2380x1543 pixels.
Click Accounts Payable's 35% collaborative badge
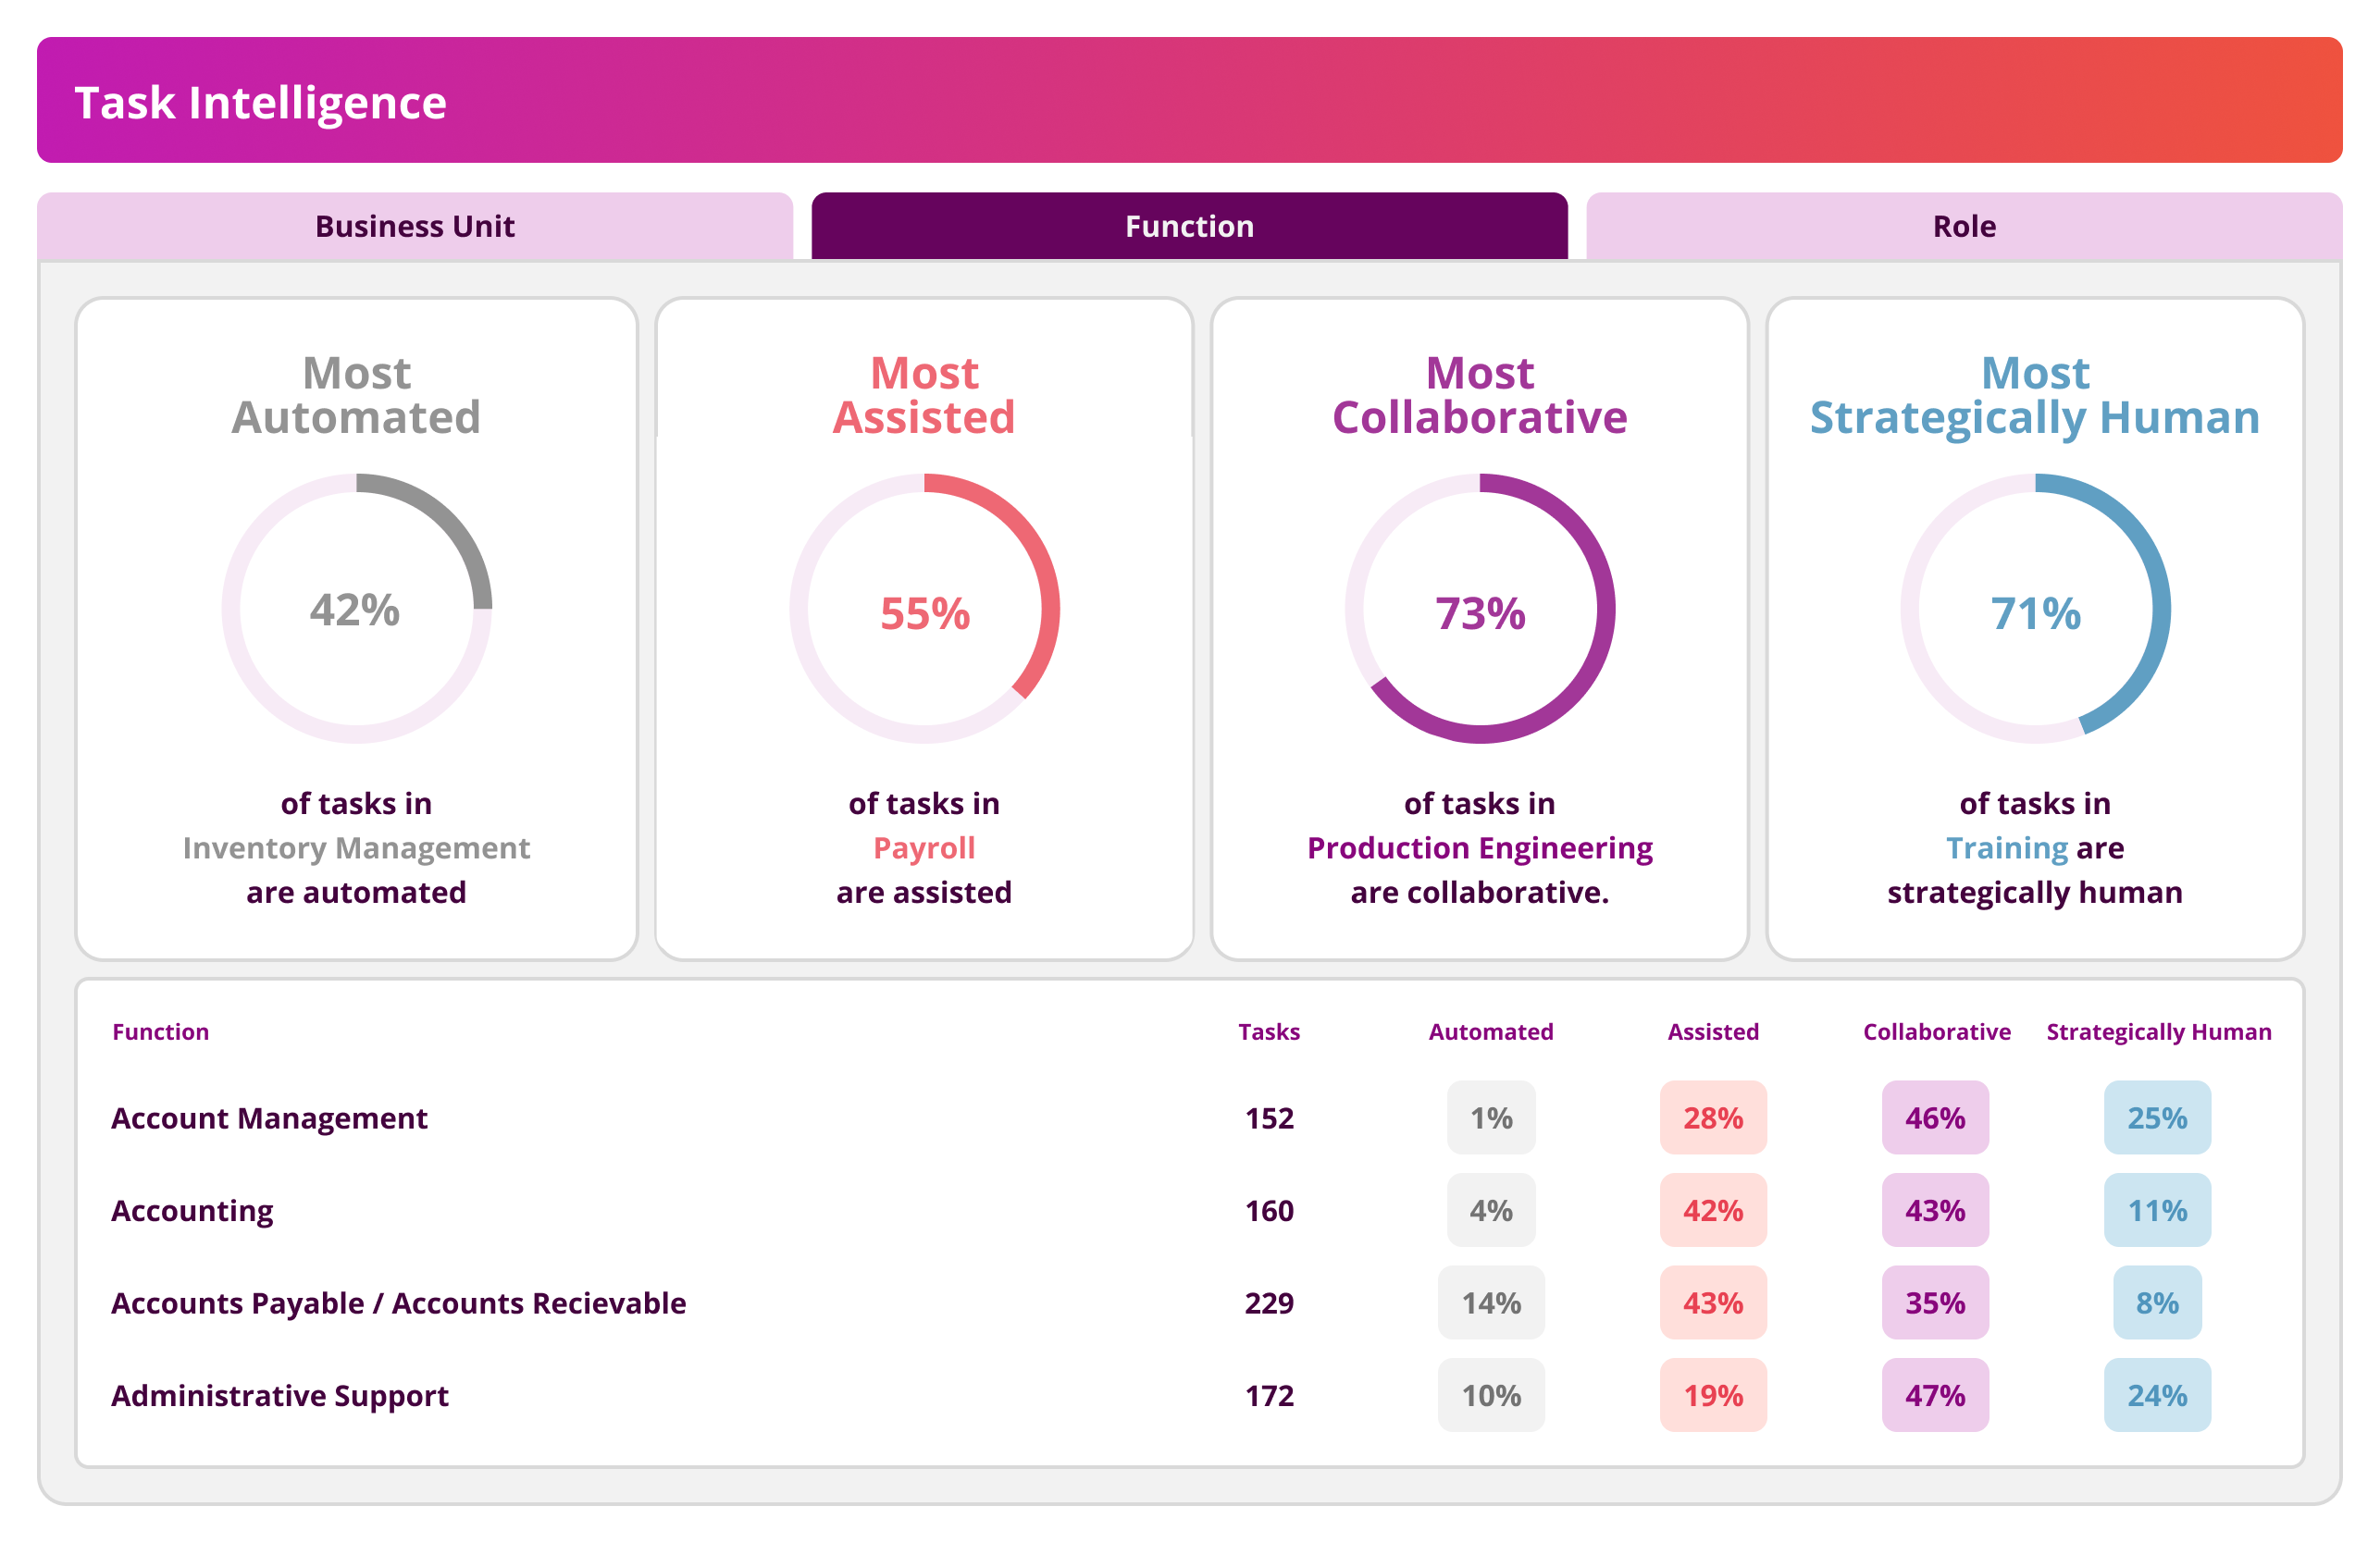[1935, 1303]
